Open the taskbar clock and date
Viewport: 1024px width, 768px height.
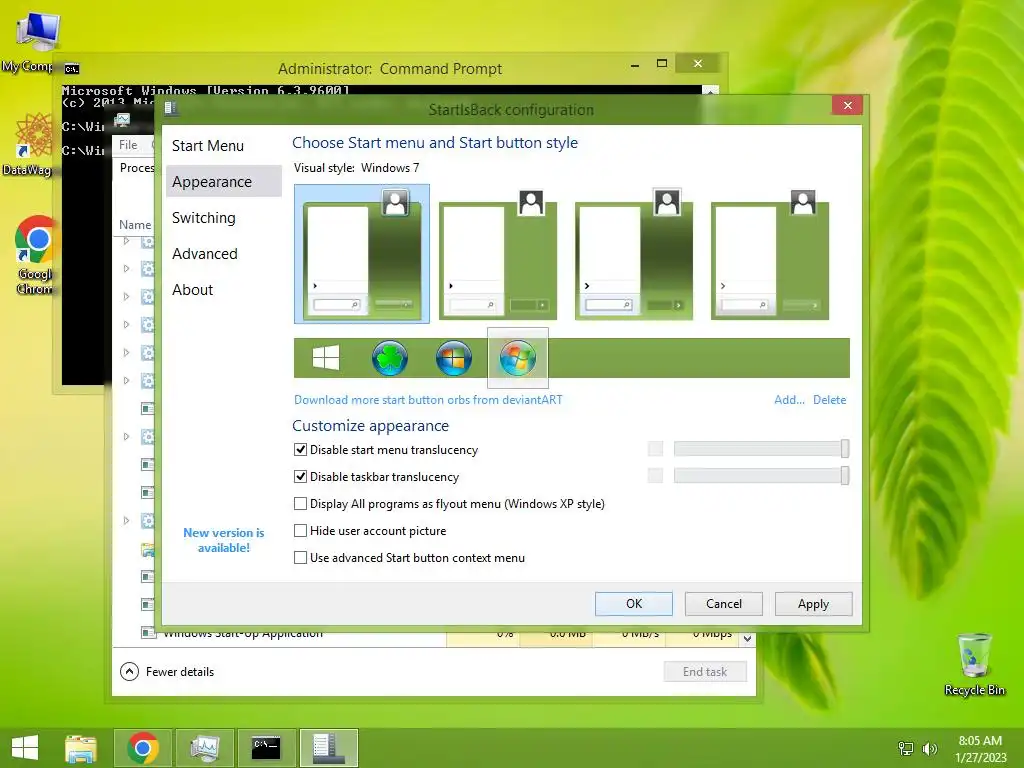[x=980, y=748]
